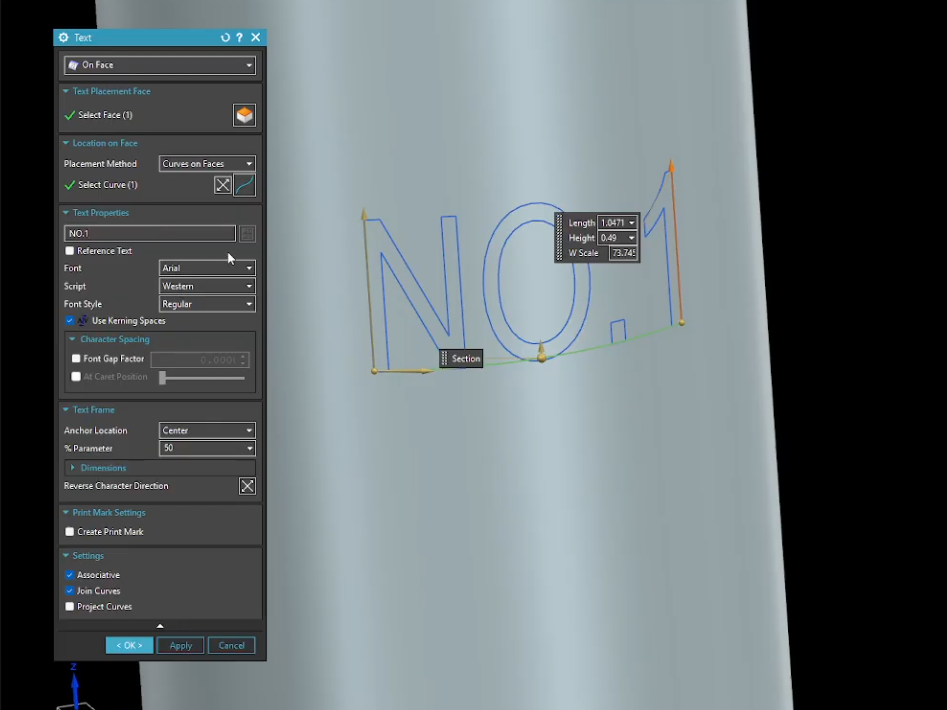The height and width of the screenshot is (710, 947).
Task: Collapse the Text Frame section
Action: click(x=66, y=409)
